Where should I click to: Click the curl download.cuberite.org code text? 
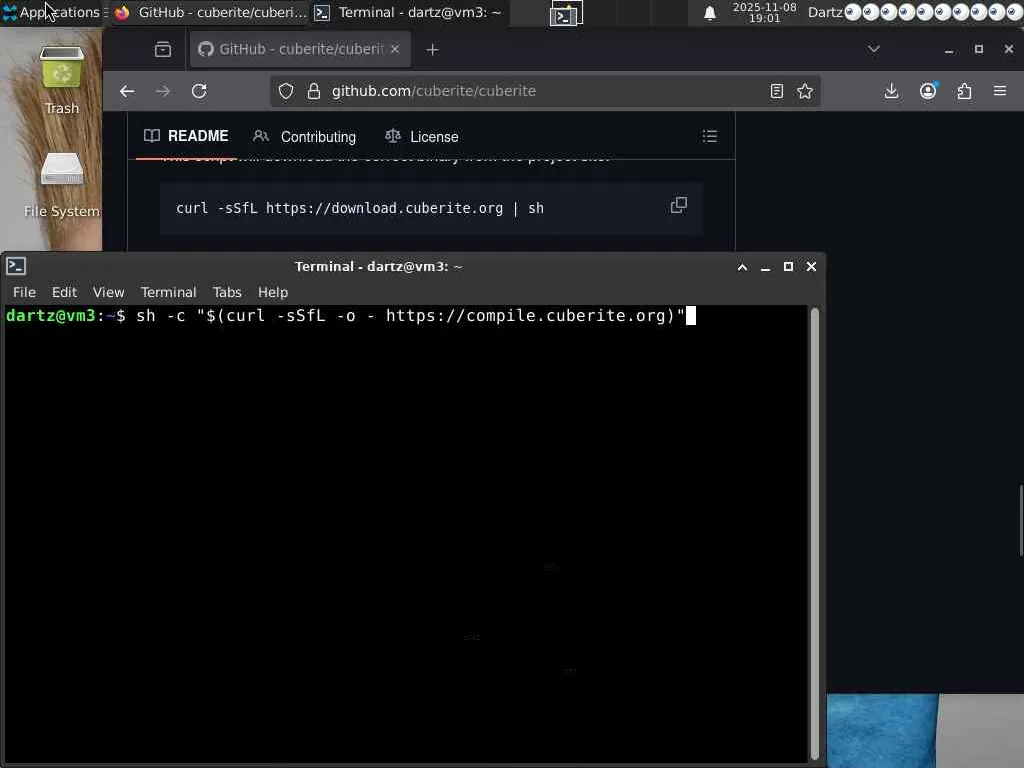point(360,208)
